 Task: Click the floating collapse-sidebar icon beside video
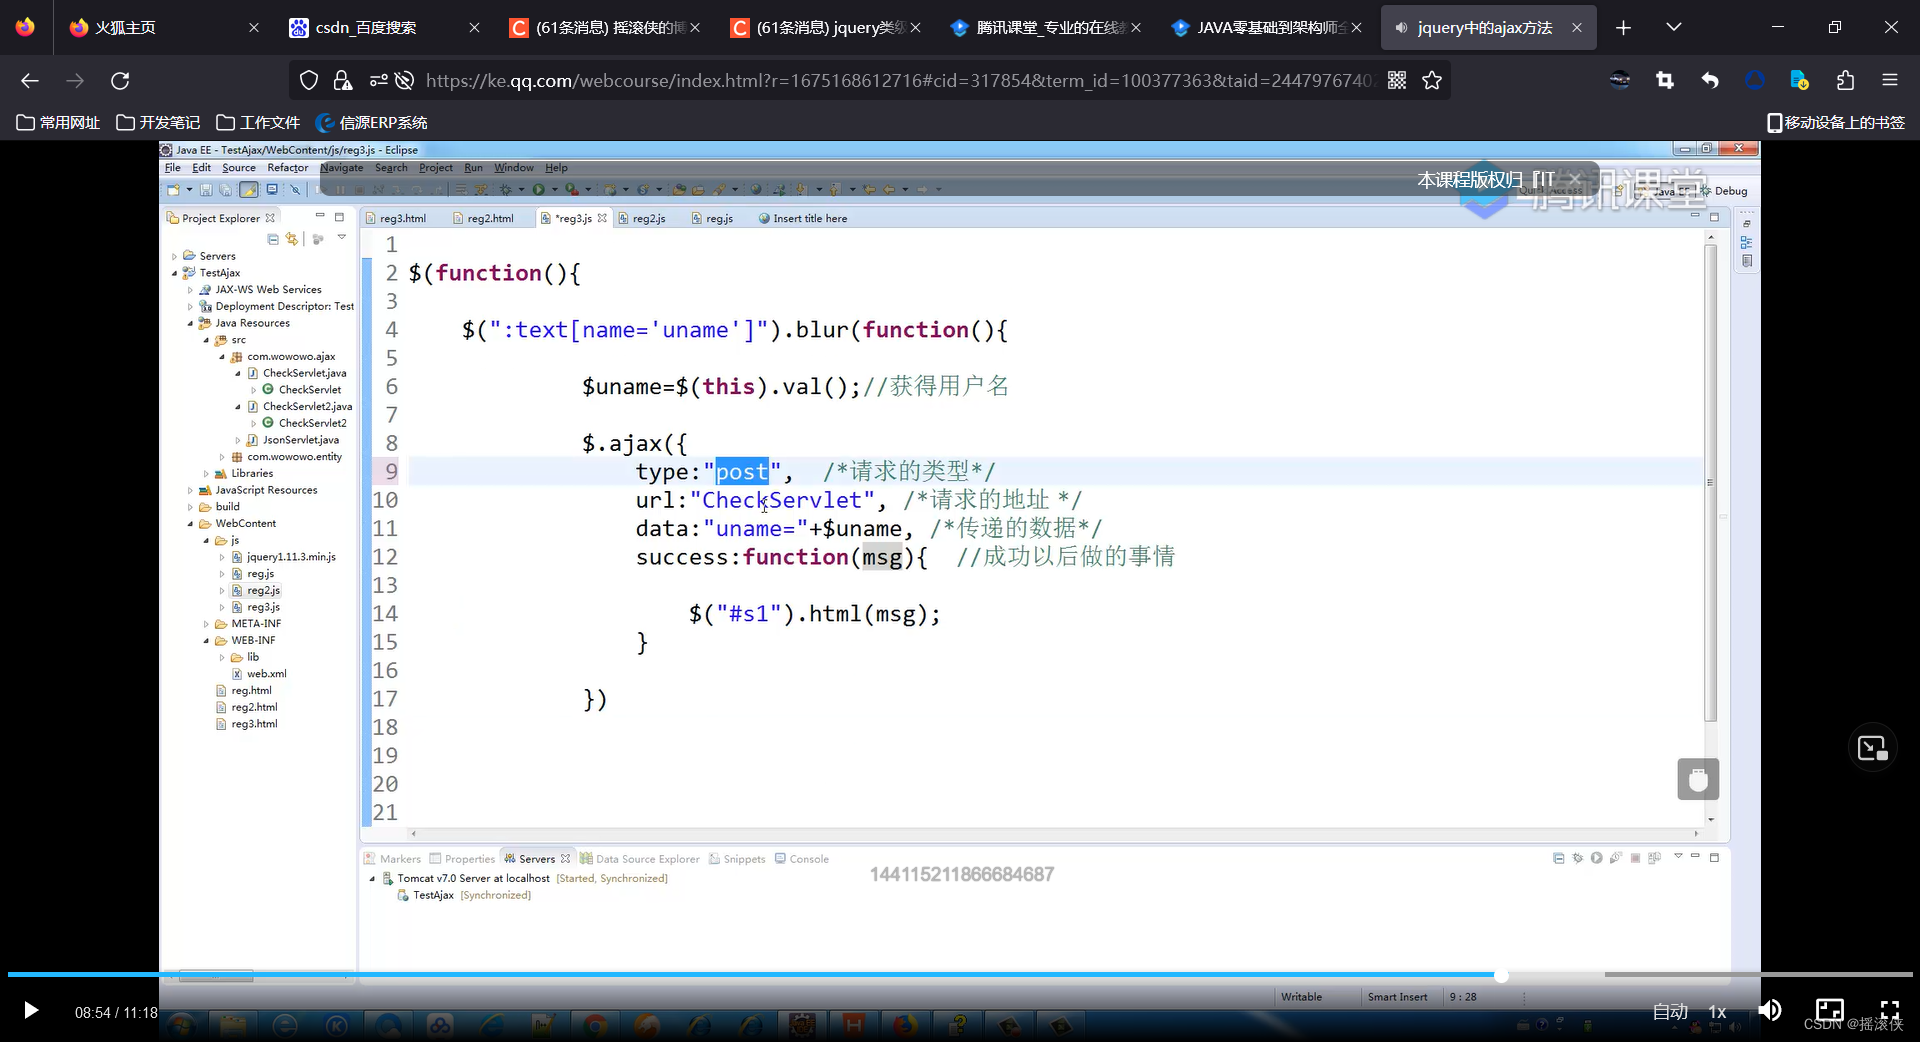tap(1872, 747)
